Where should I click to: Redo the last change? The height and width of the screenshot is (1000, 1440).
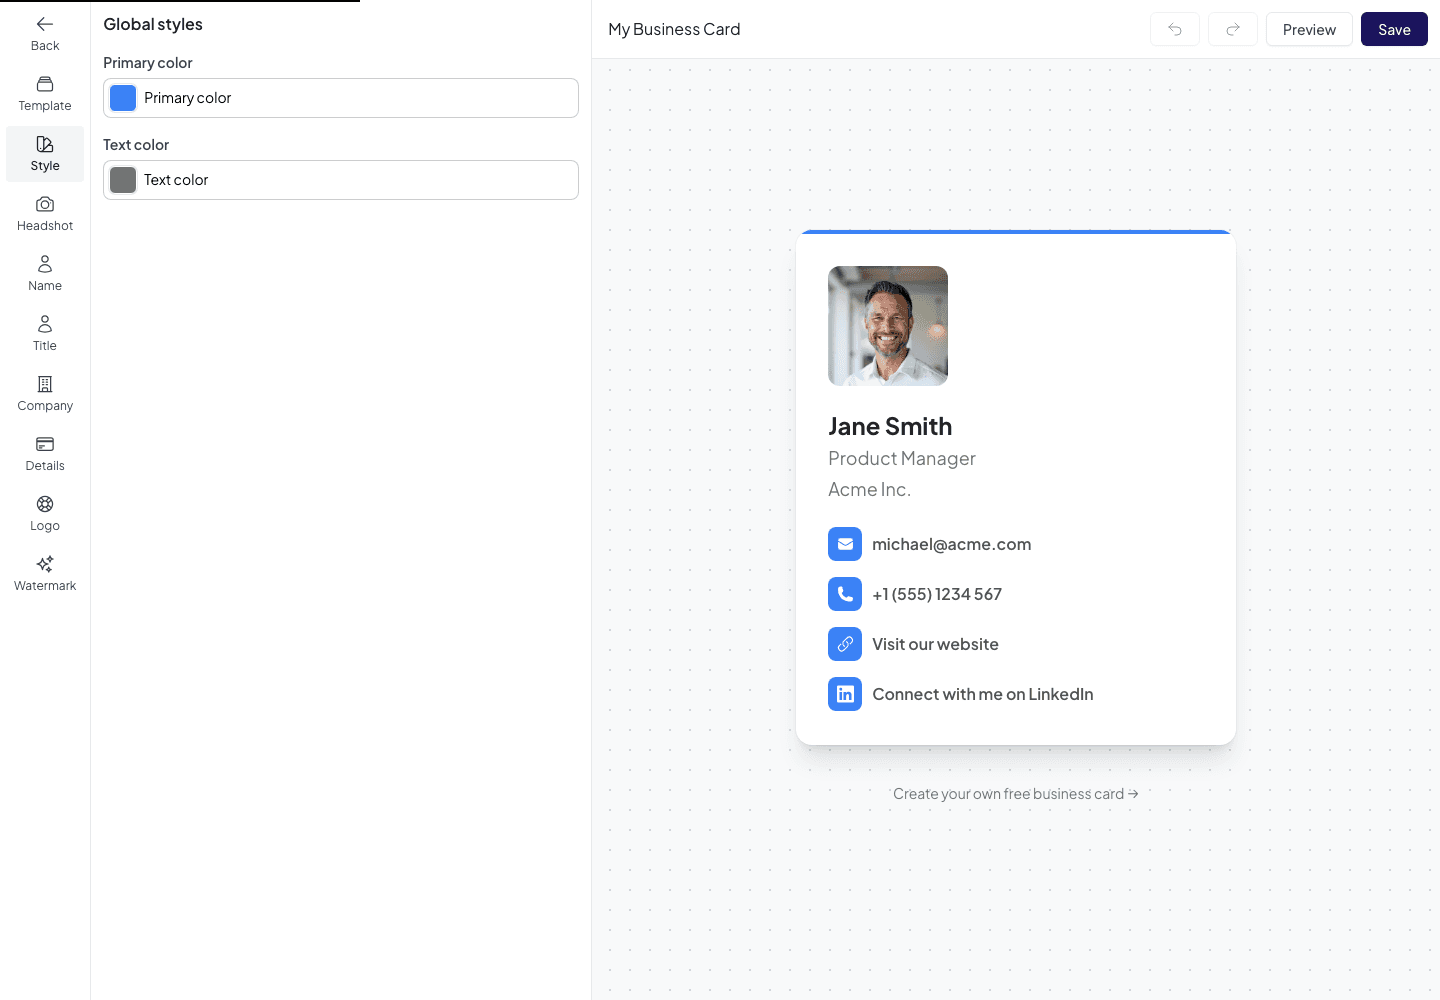coord(1233,29)
